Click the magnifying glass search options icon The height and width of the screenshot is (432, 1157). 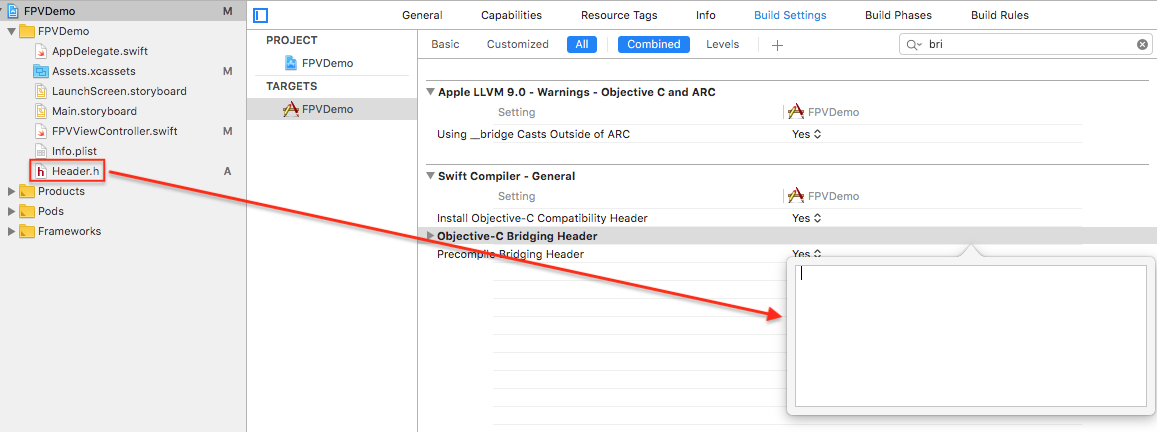click(913, 45)
